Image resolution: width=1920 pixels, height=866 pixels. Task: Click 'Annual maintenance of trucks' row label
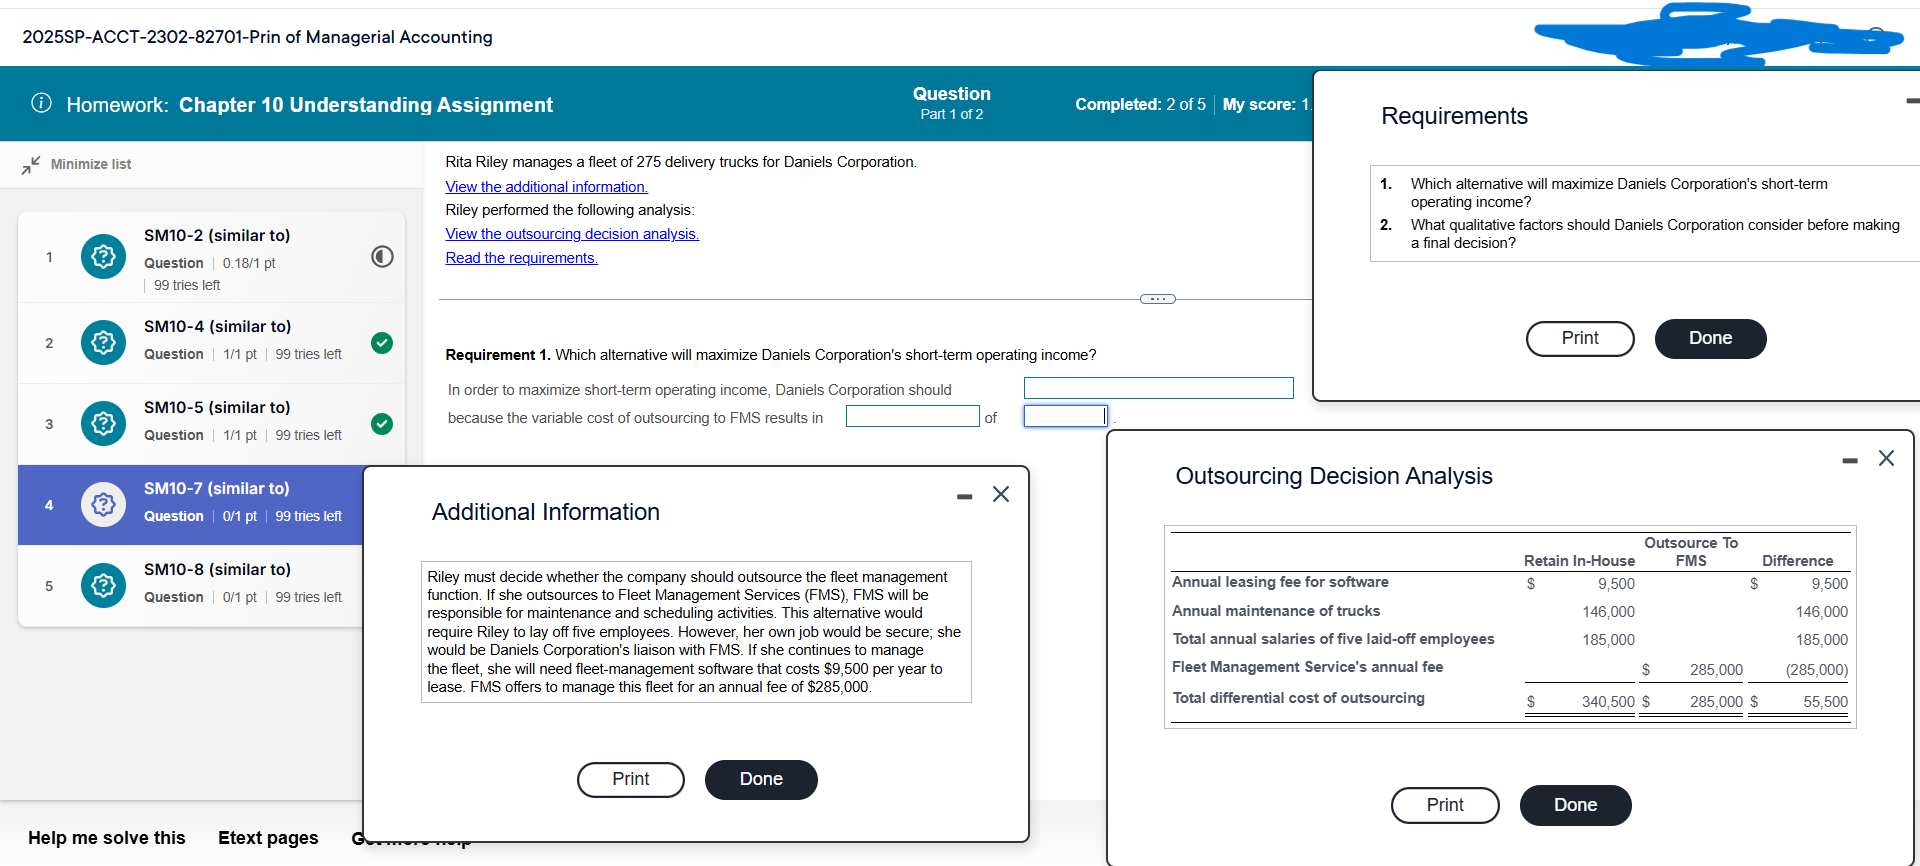[1276, 611]
